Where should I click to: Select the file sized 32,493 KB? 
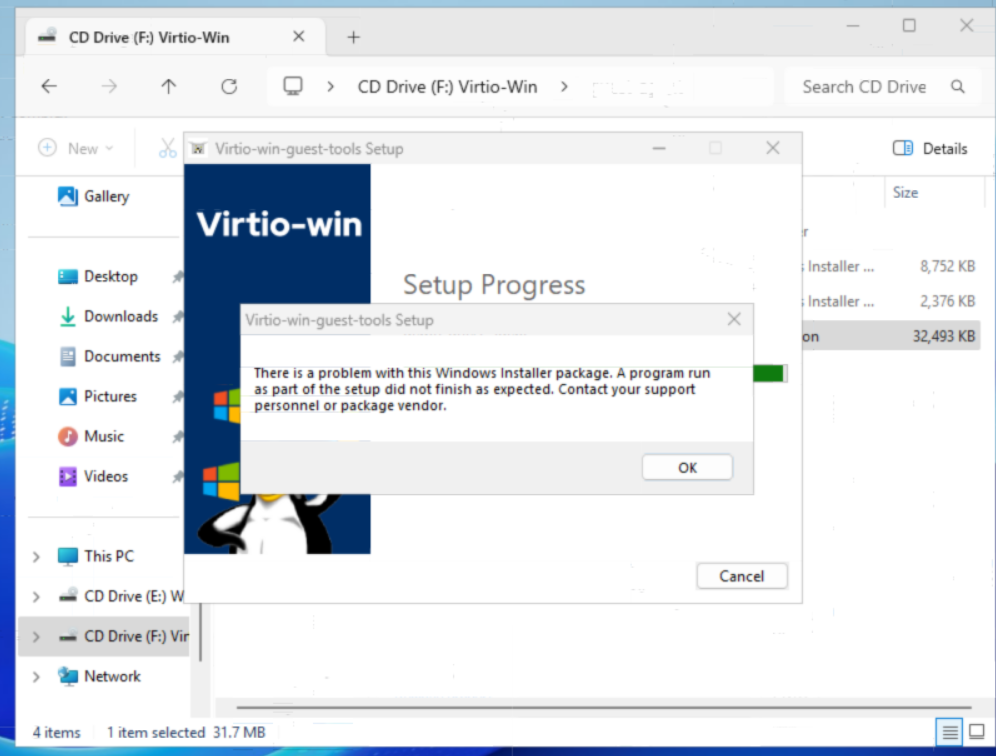click(x=891, y=336)
